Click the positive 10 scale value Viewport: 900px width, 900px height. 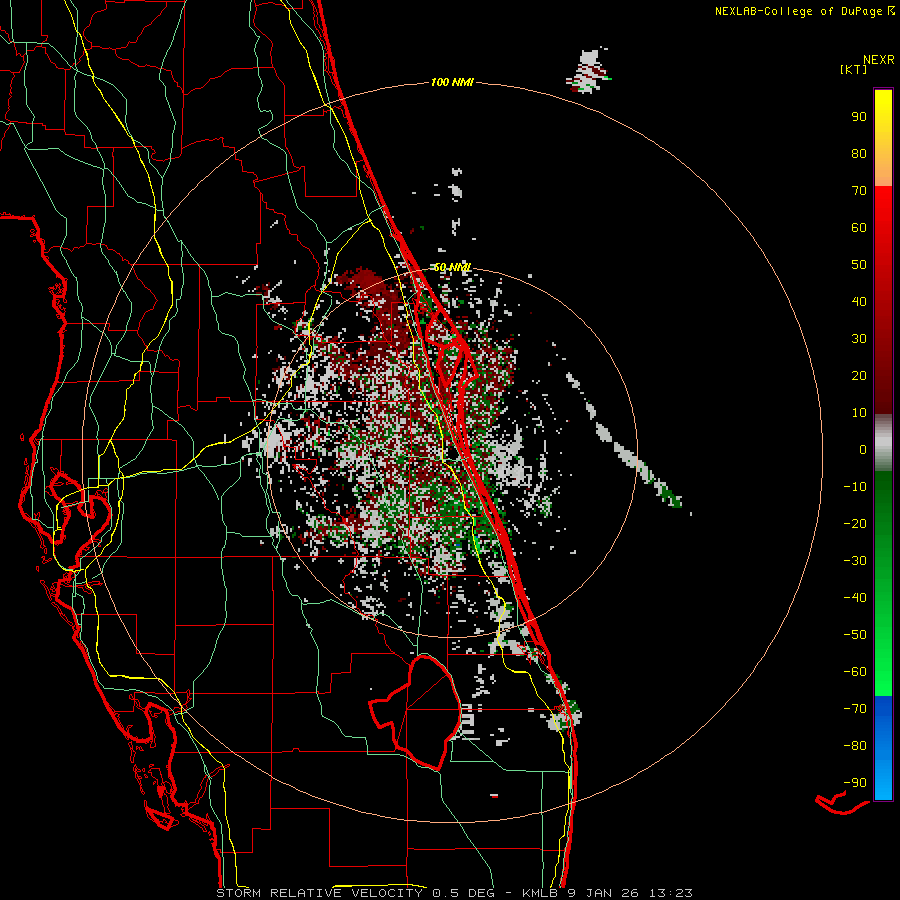pyautogui.click(x=859, y=413)
